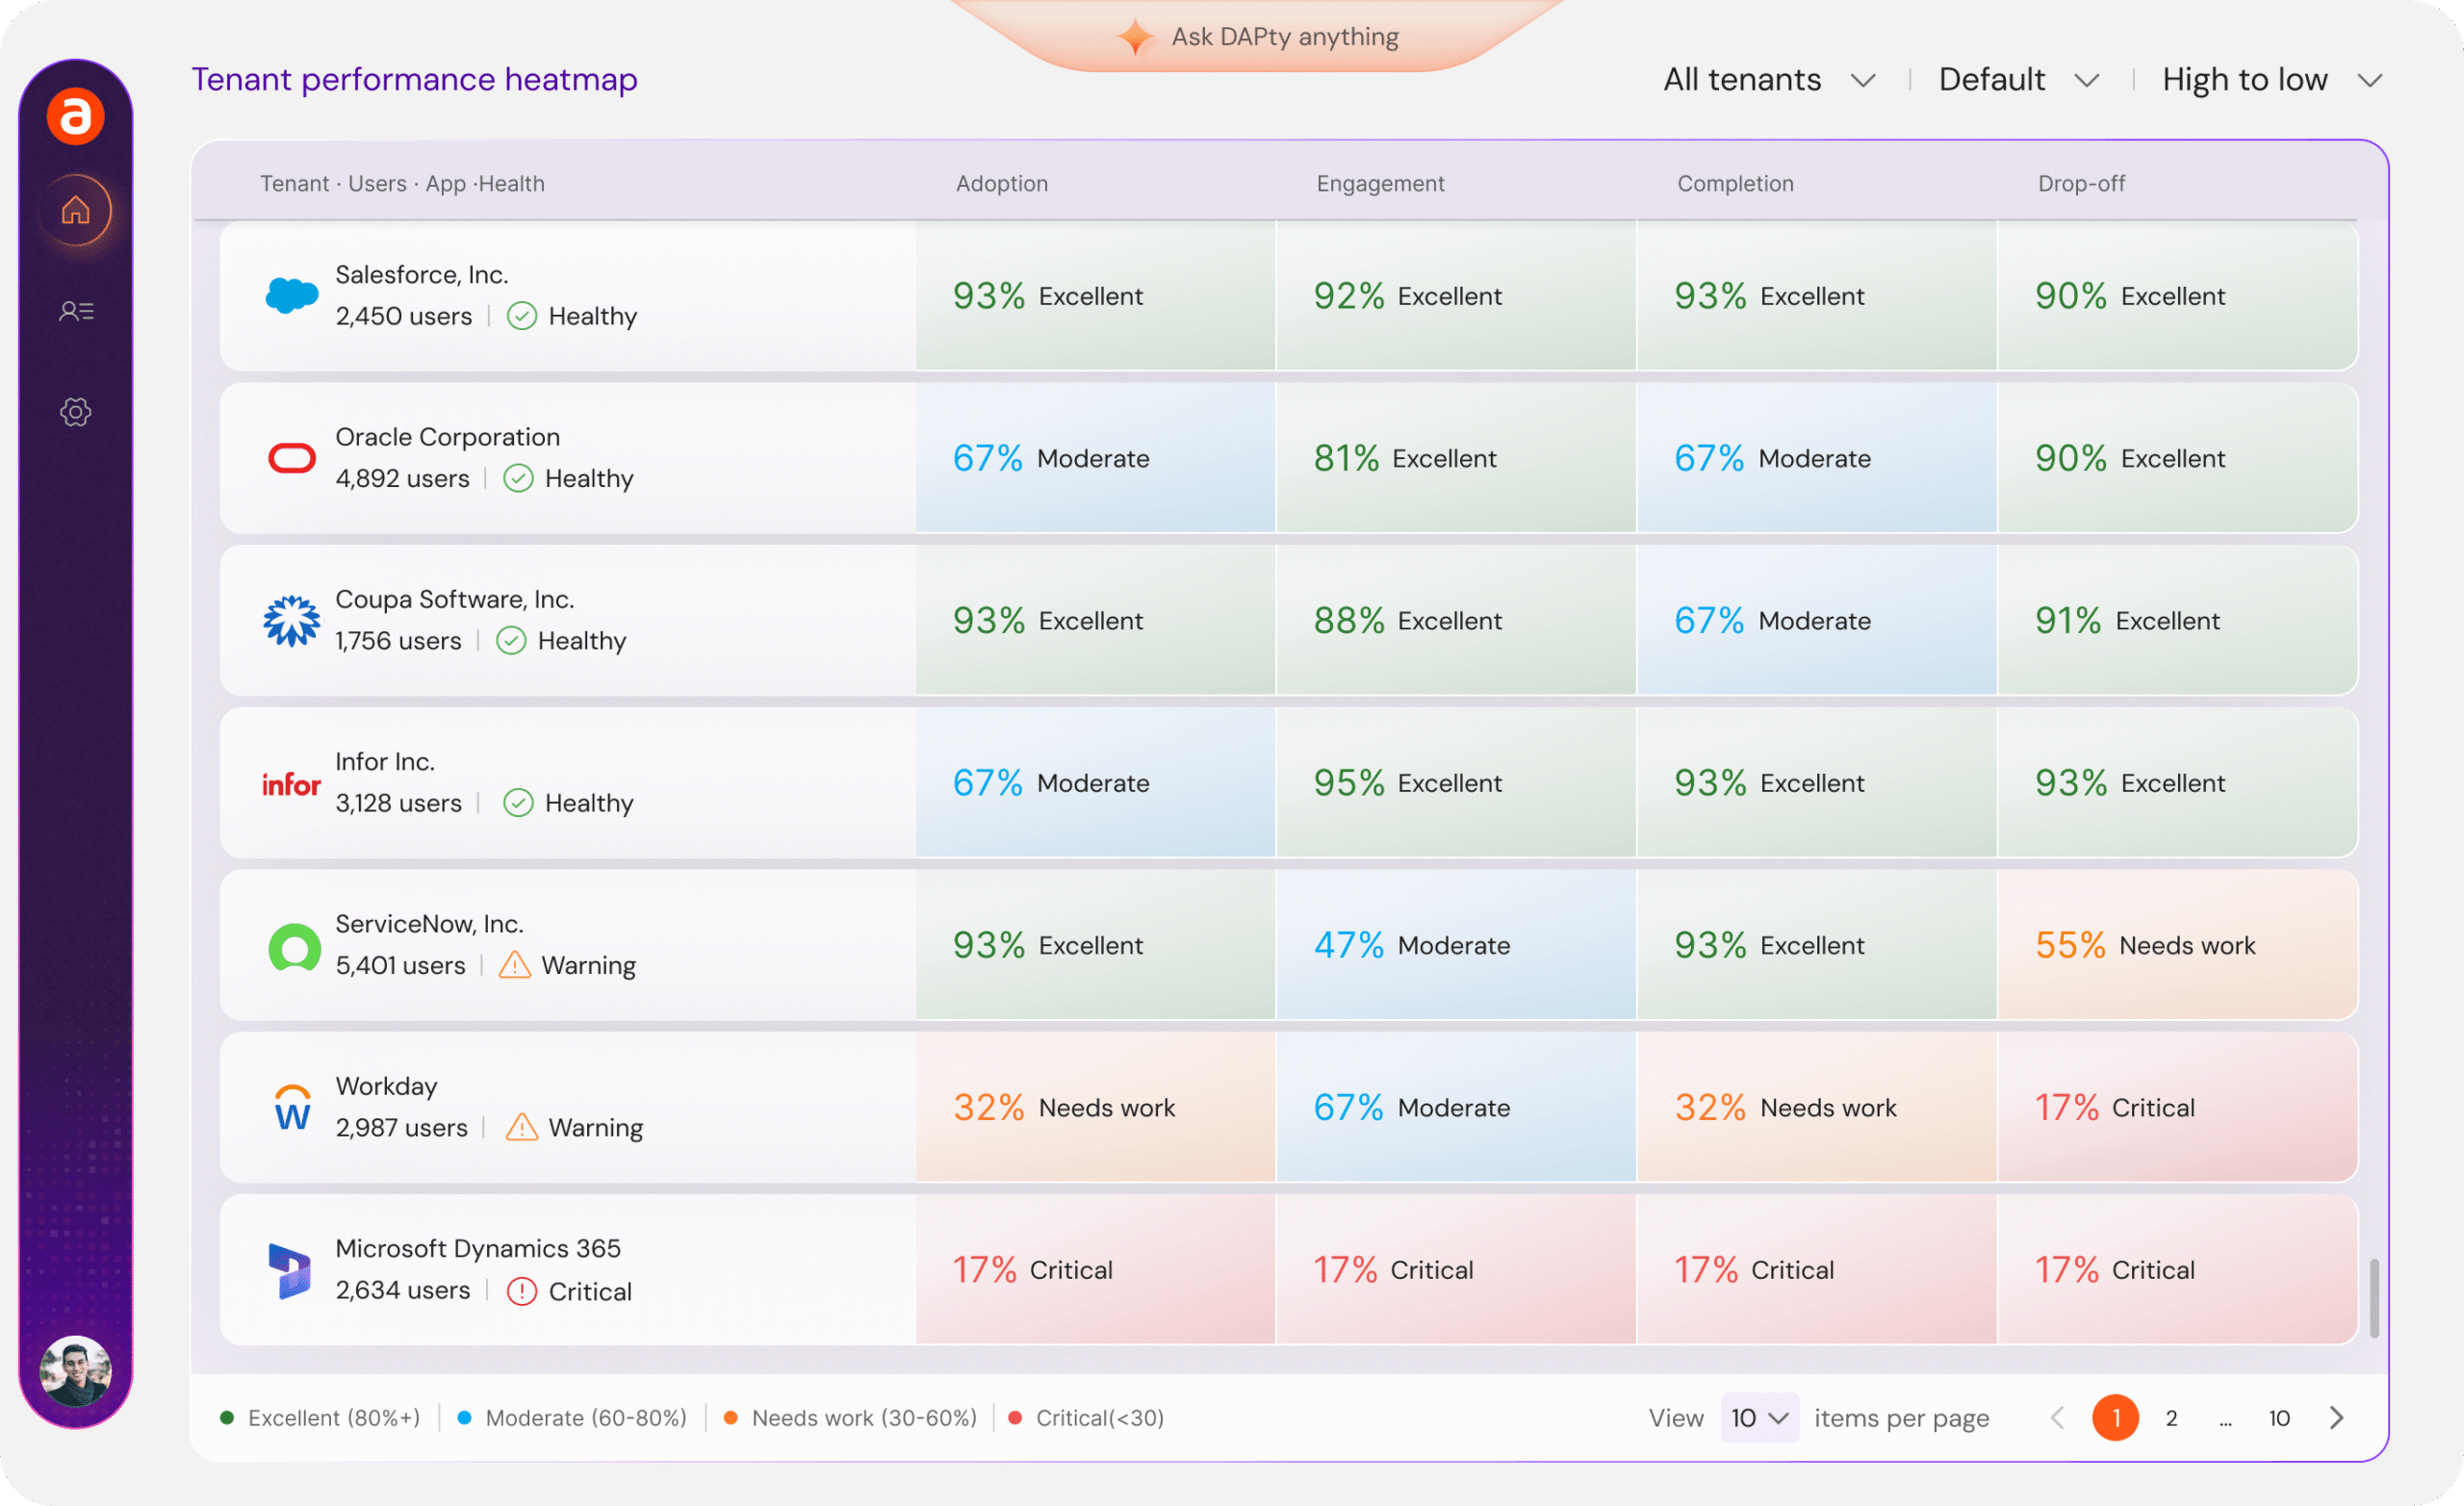Open the user profile avatar

pyautogui.click(x=76, y=1371)
